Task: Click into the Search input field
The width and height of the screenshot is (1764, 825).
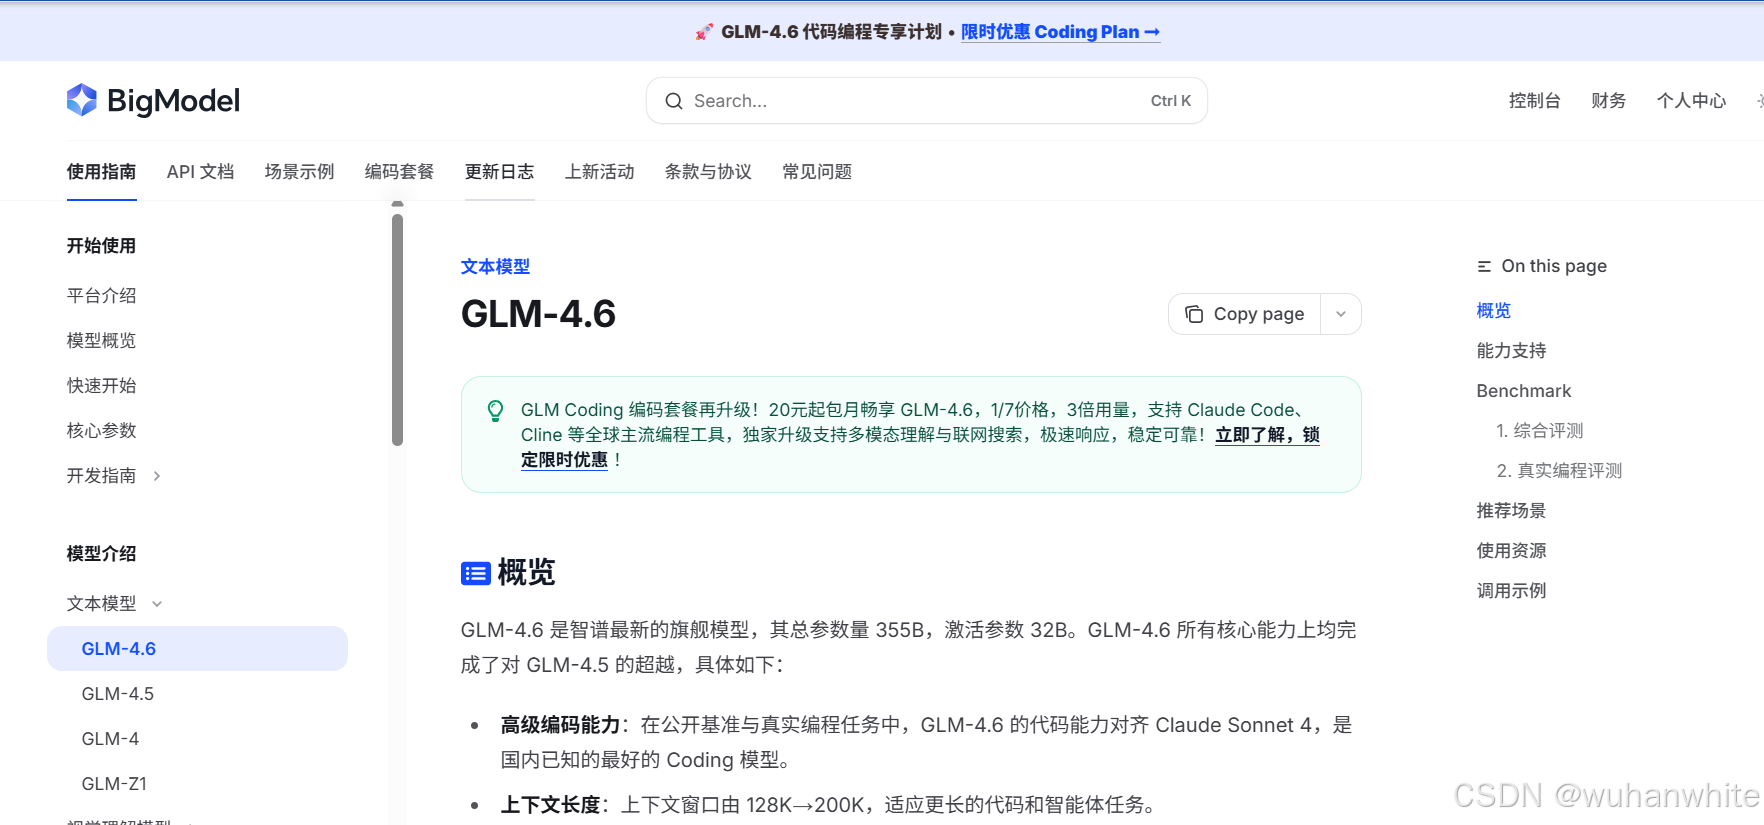Action: (x=927, y=101)
